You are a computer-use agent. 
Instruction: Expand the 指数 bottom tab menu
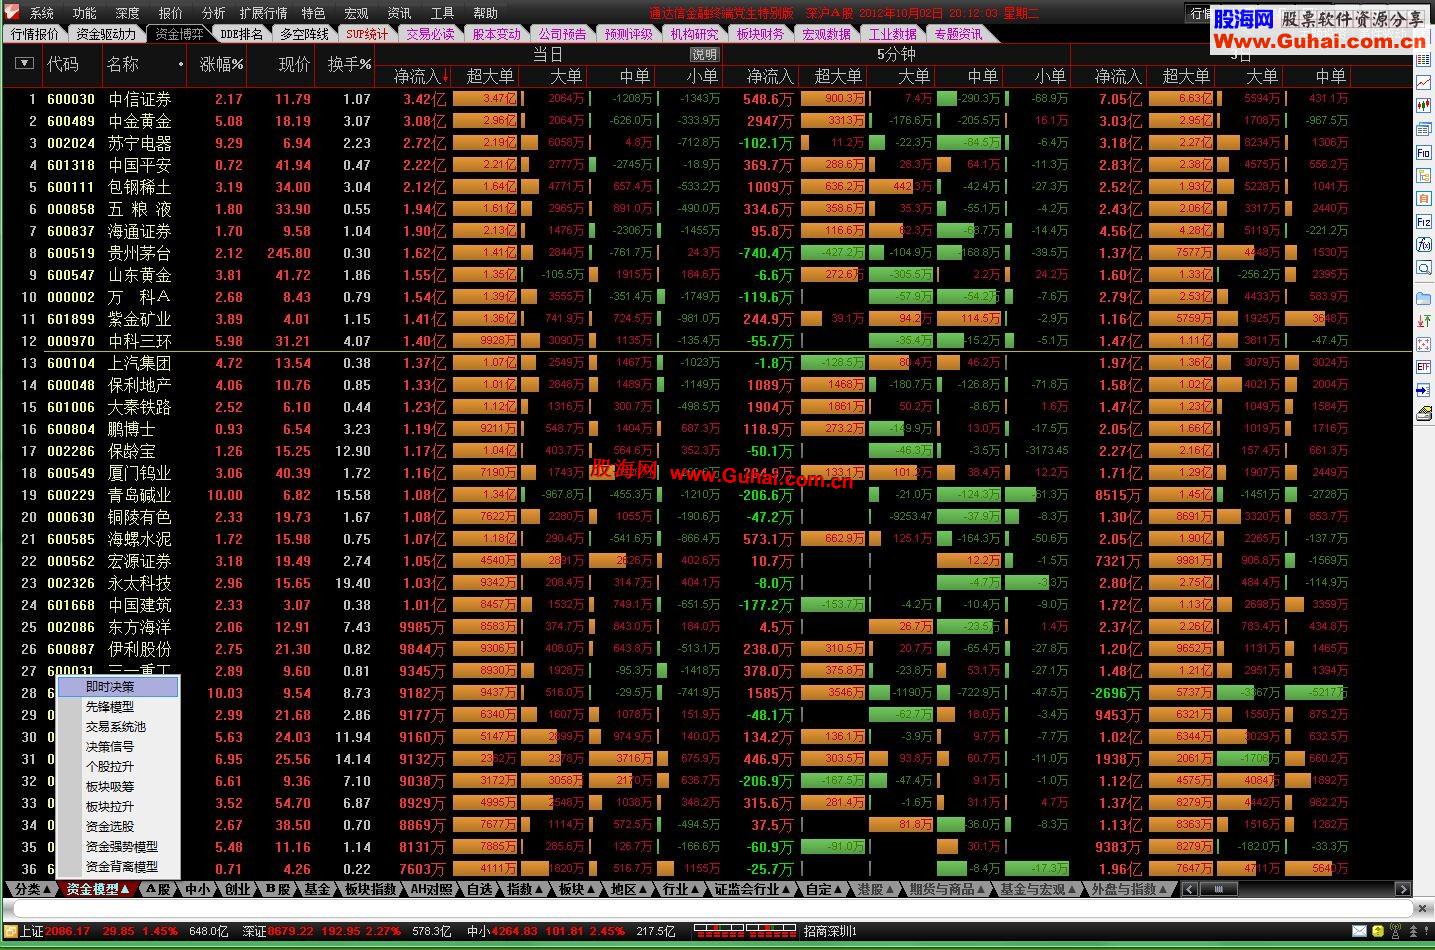(x=526, y=889)
